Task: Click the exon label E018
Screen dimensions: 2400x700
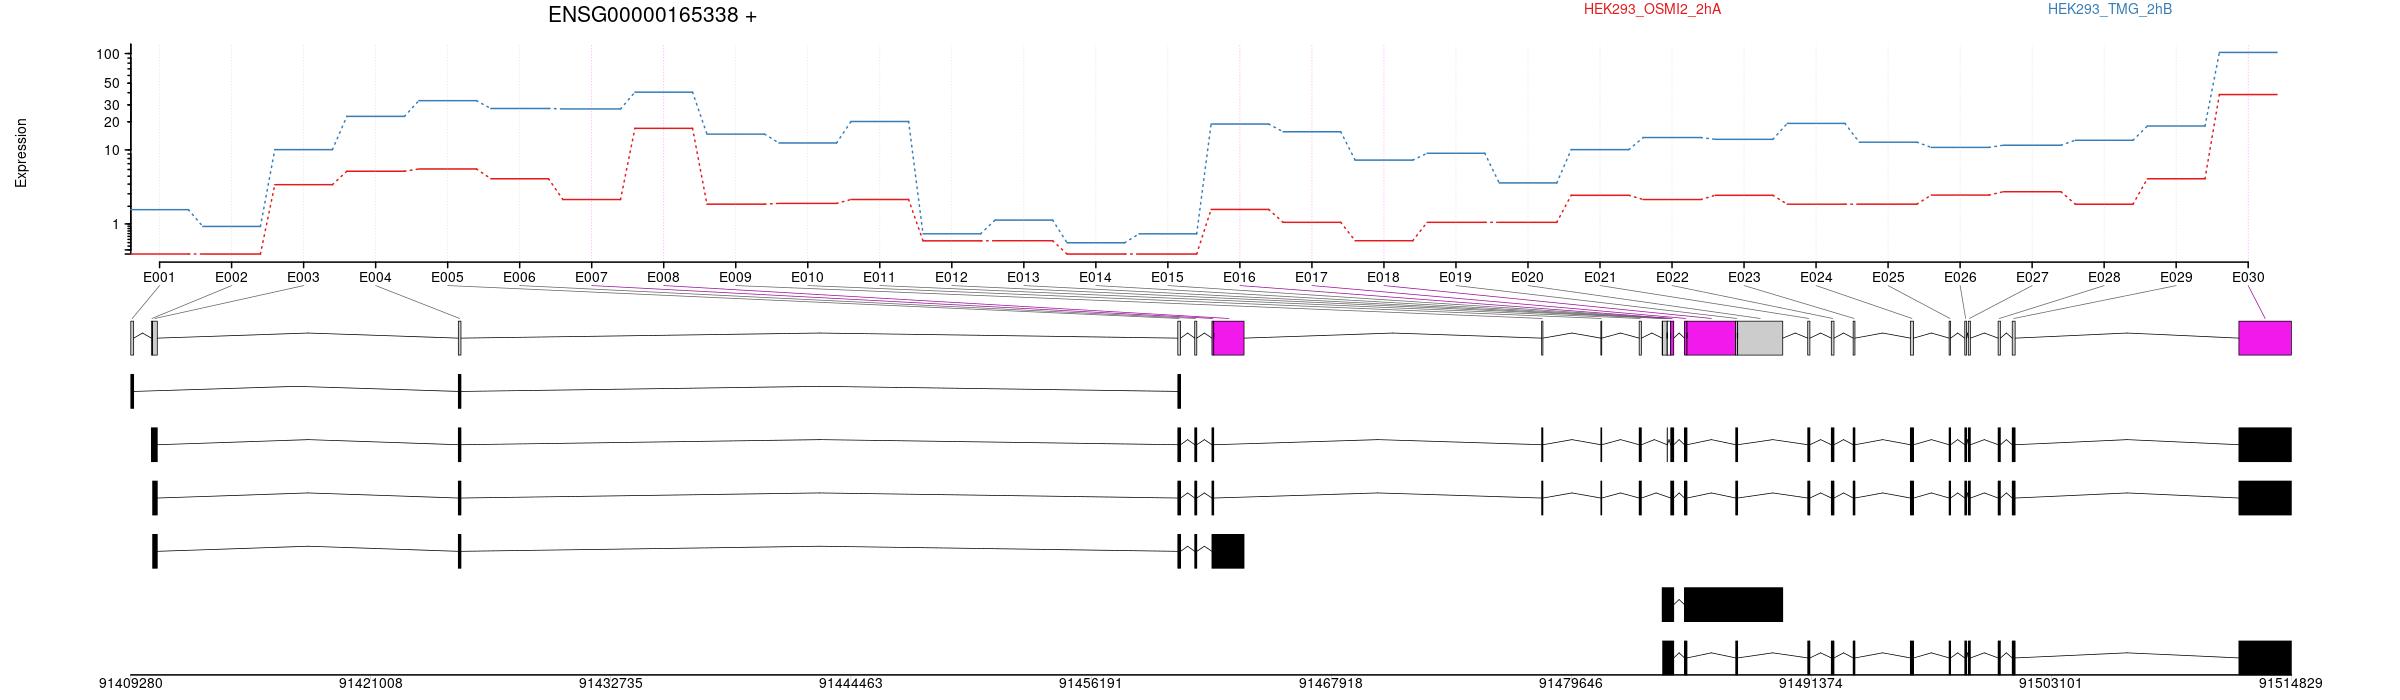Action: 1383,277
